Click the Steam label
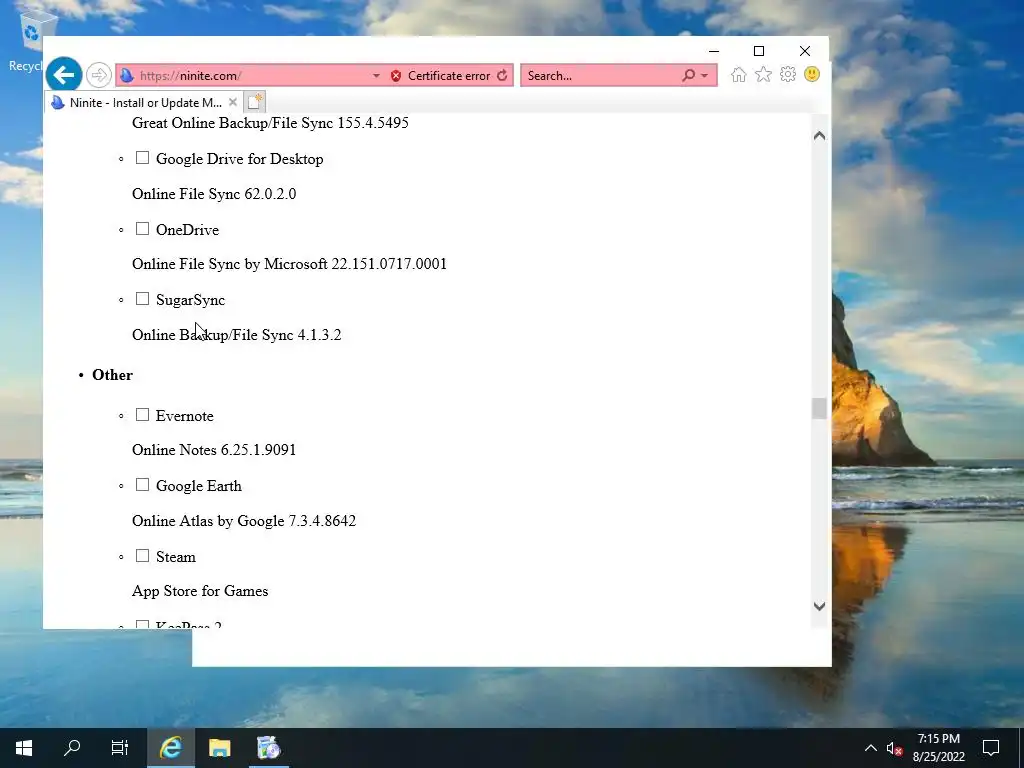The image size is (1024, 768). 176,557
